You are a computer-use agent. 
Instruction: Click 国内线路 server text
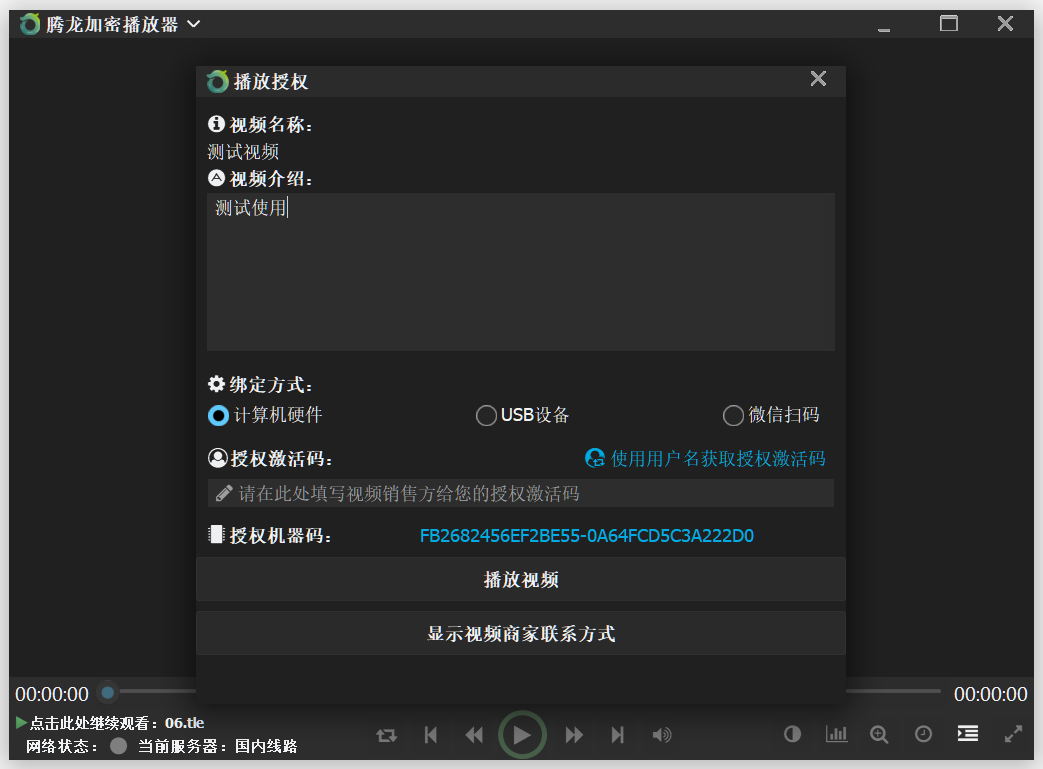[x=266, y=746]
